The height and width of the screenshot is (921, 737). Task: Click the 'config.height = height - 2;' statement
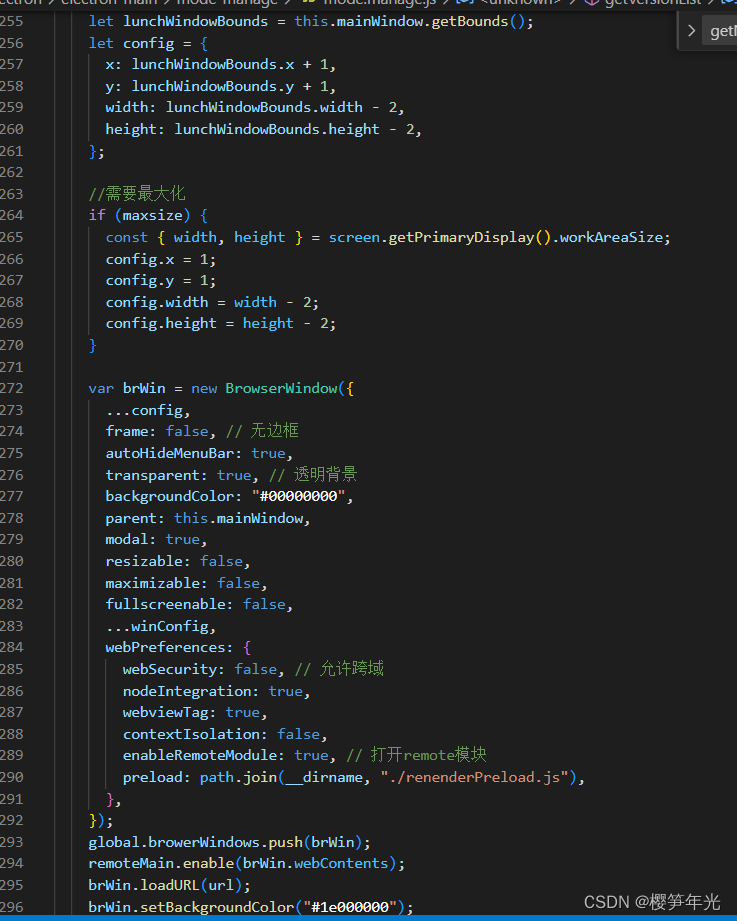220,323
